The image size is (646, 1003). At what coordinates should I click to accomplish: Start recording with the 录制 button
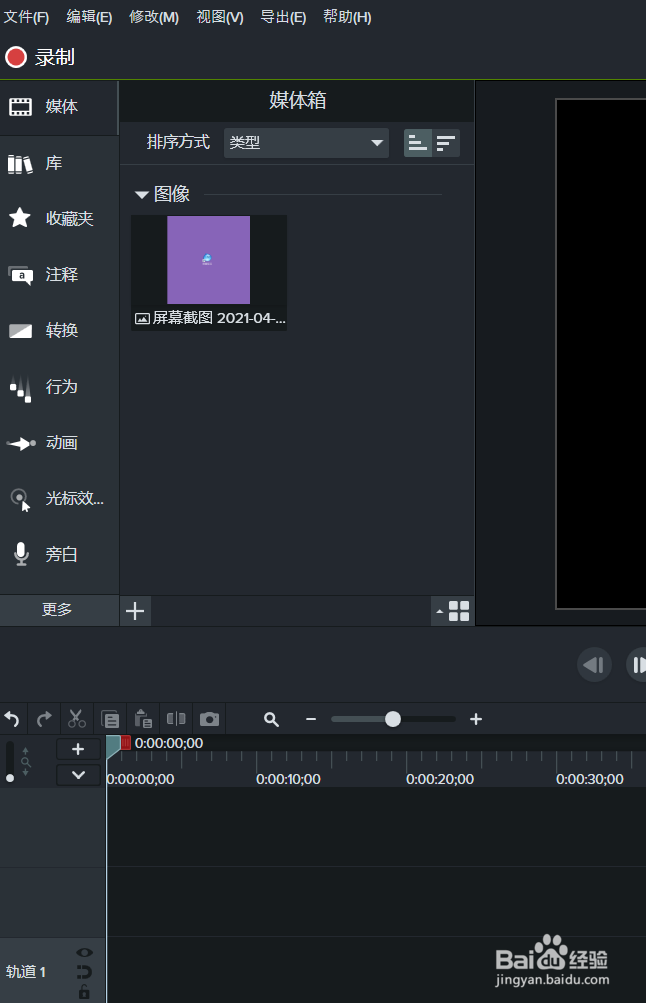pyautogui.click(x=40, y=58)
